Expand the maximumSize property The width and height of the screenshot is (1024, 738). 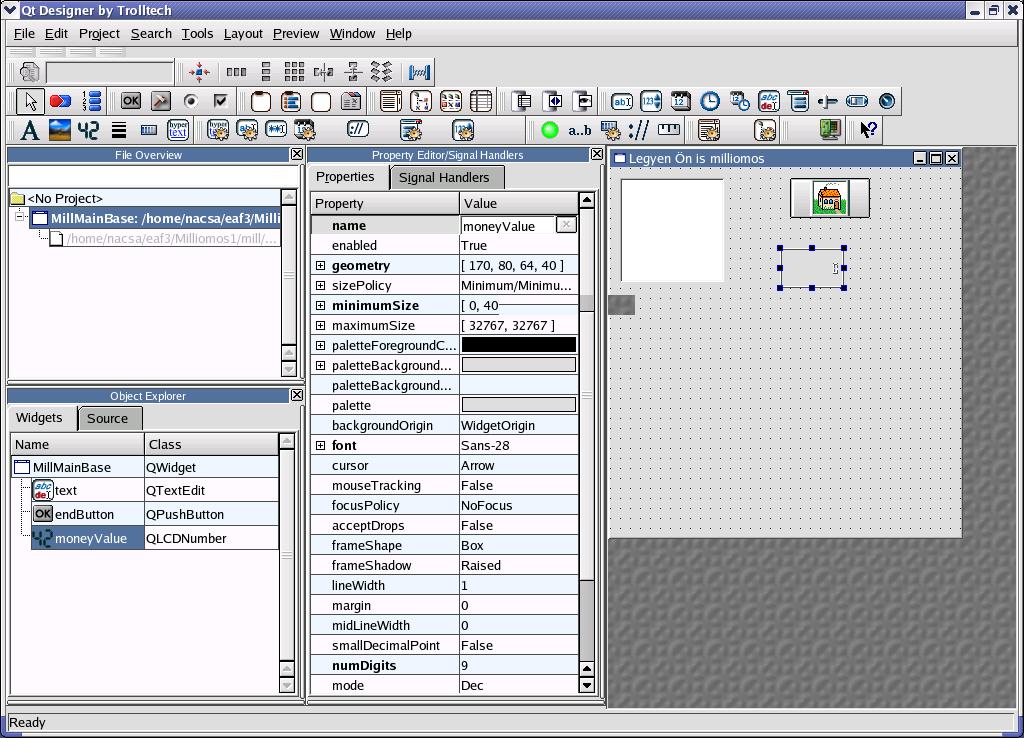(320, 325)
